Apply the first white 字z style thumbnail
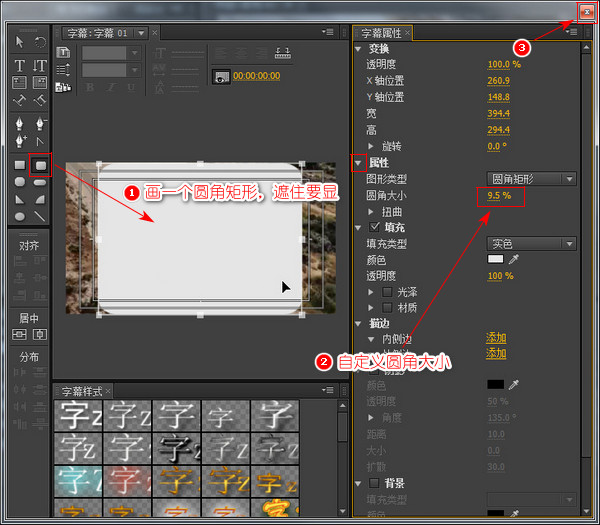The height and width of the screenshot is (525, 600). tap(78, 416)
